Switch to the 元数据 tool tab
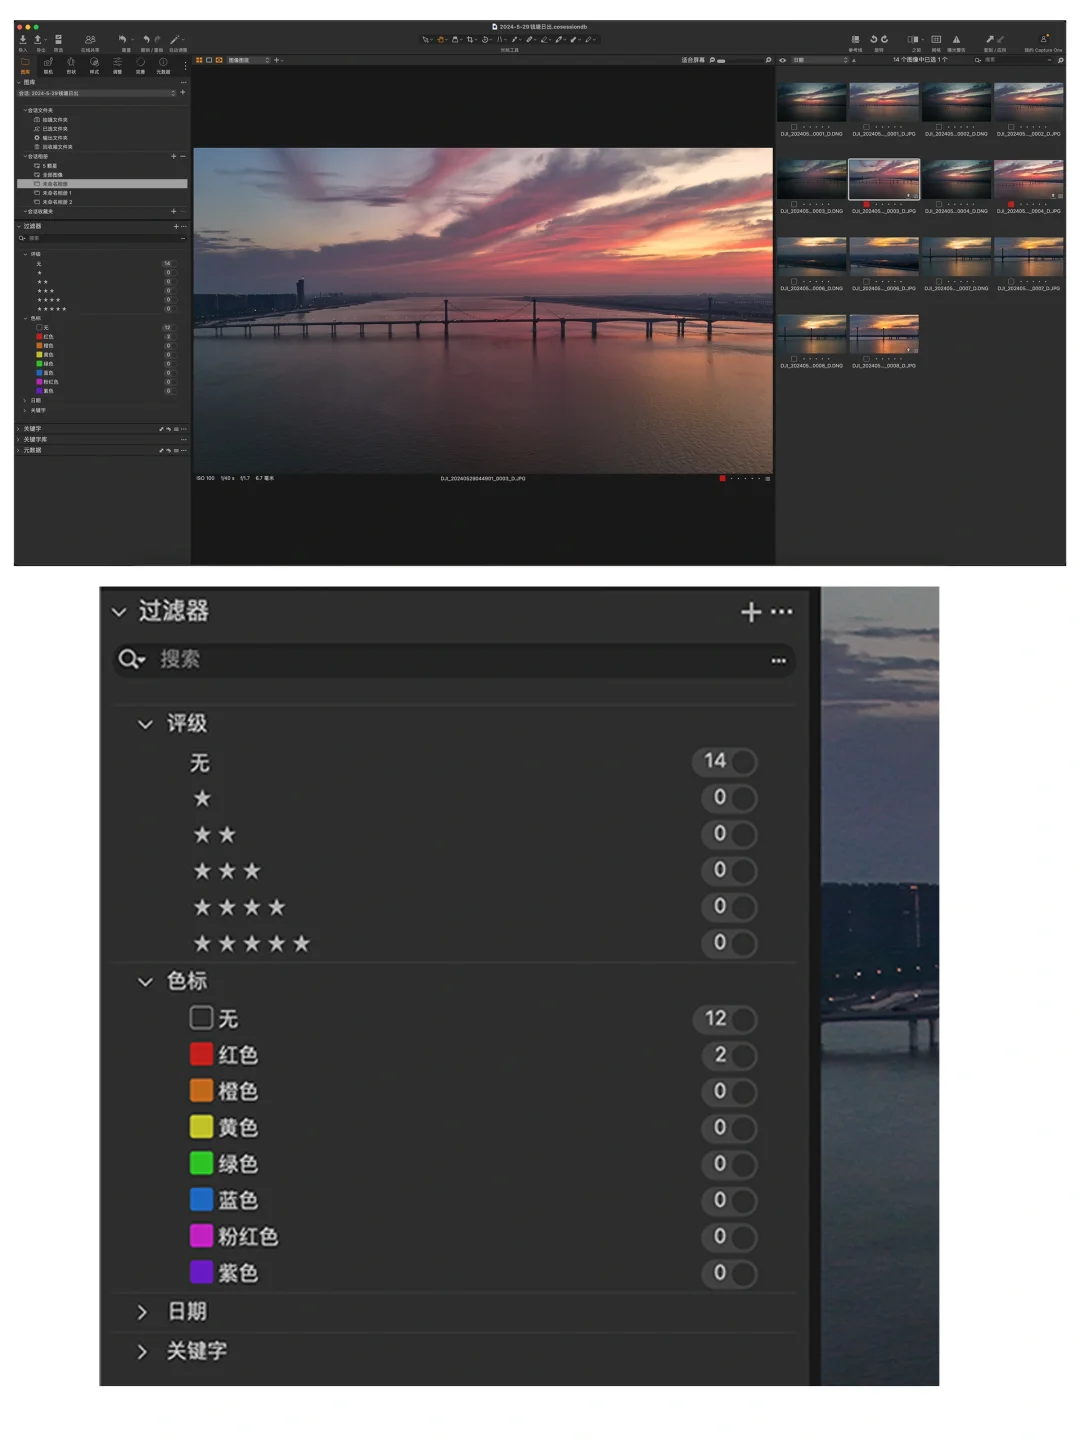 [x=163, y=66]
